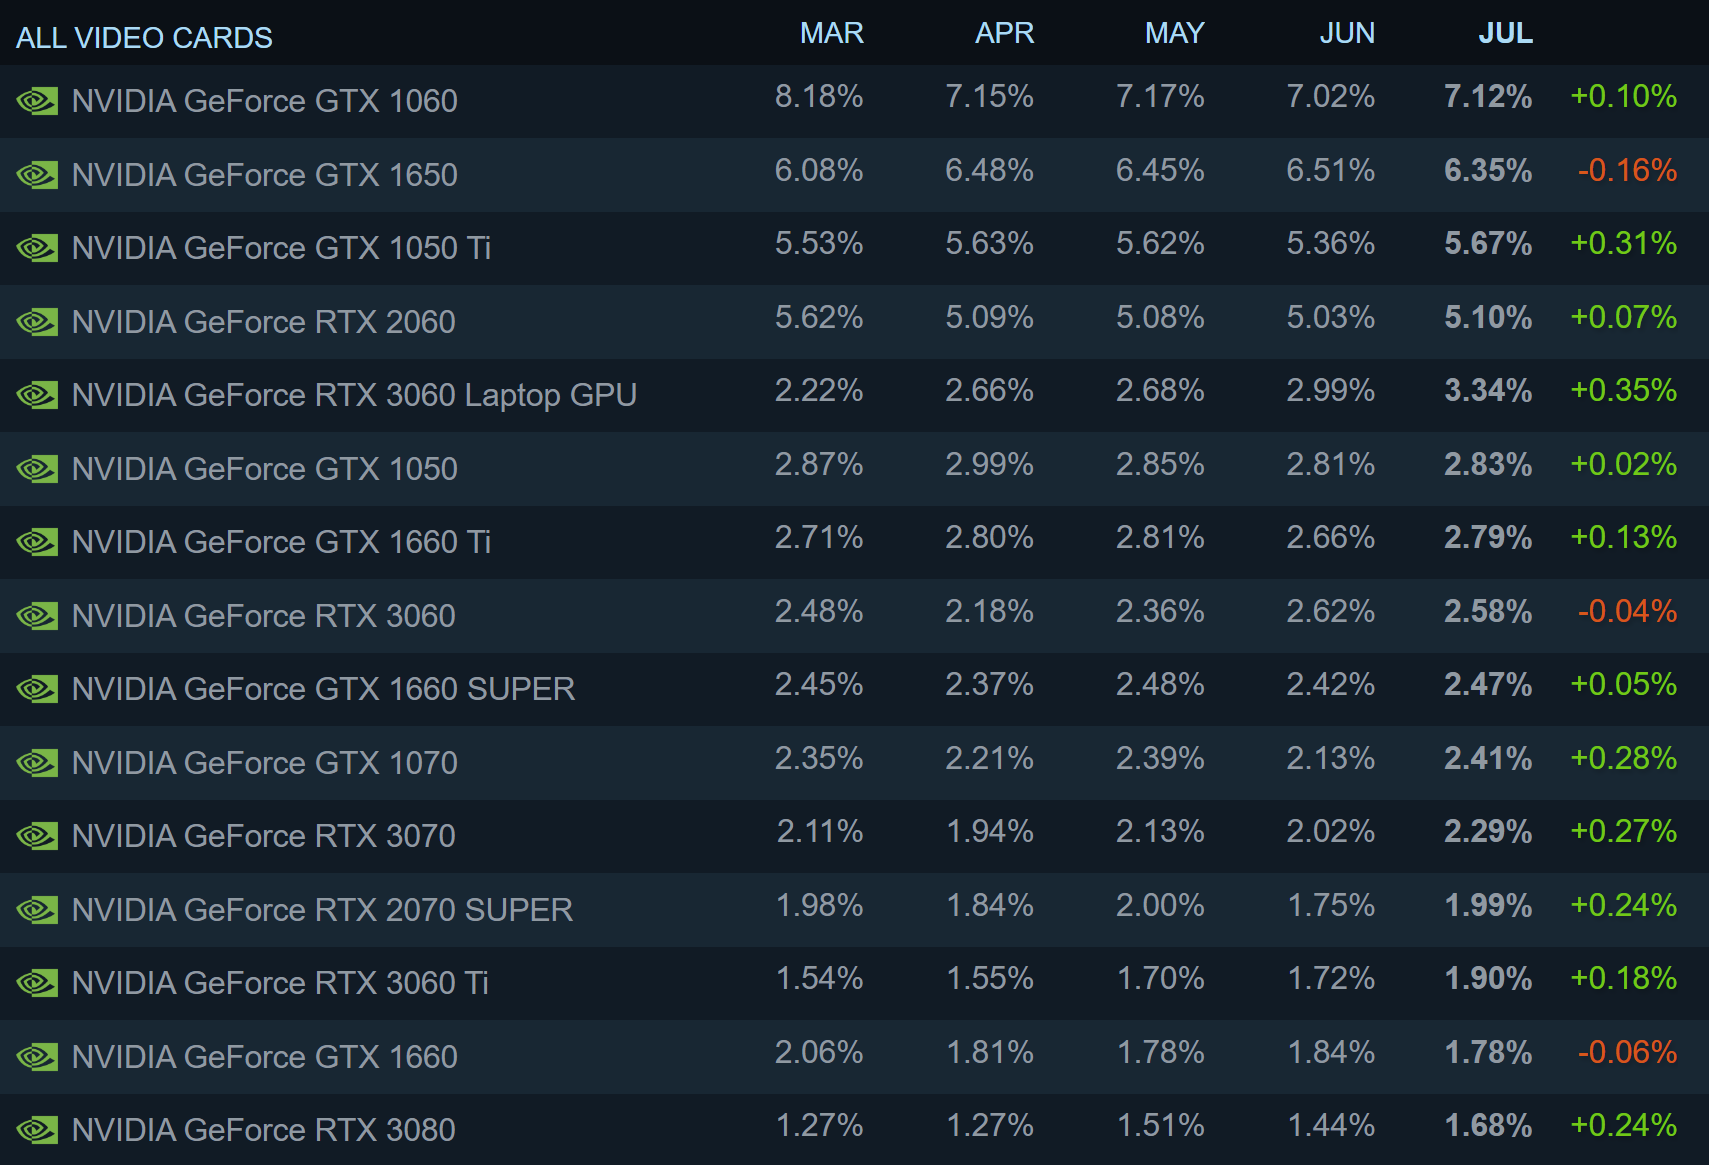The image size is (1709, 1165).
Task: Click the NVIDIA icon next to GTX 1070
Action: (37, 763)
